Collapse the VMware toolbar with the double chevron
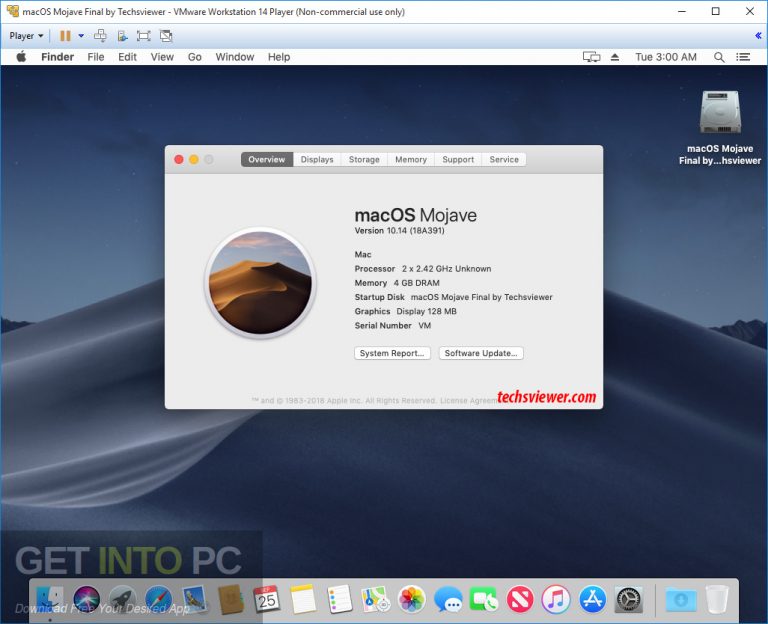 click(758, 35)
